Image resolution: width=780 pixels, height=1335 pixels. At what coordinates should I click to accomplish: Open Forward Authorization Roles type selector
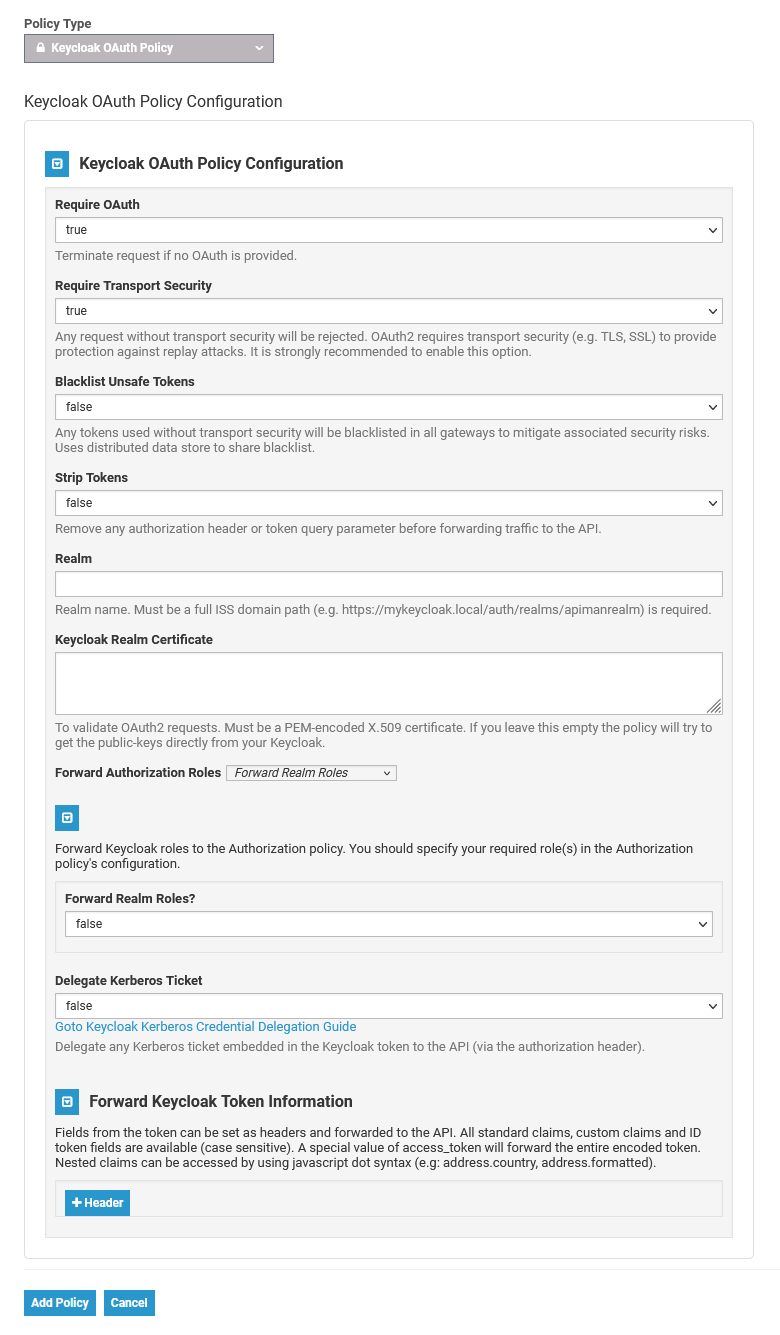(x=311, y=773)
